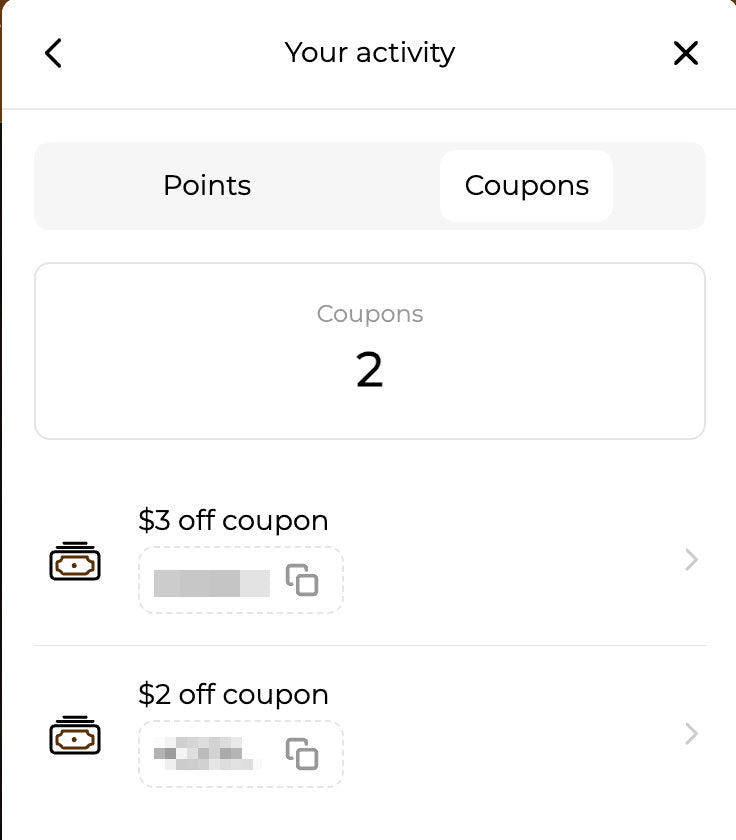
Task: Click the gray Coupons label in card
Action: click(370, 314)
